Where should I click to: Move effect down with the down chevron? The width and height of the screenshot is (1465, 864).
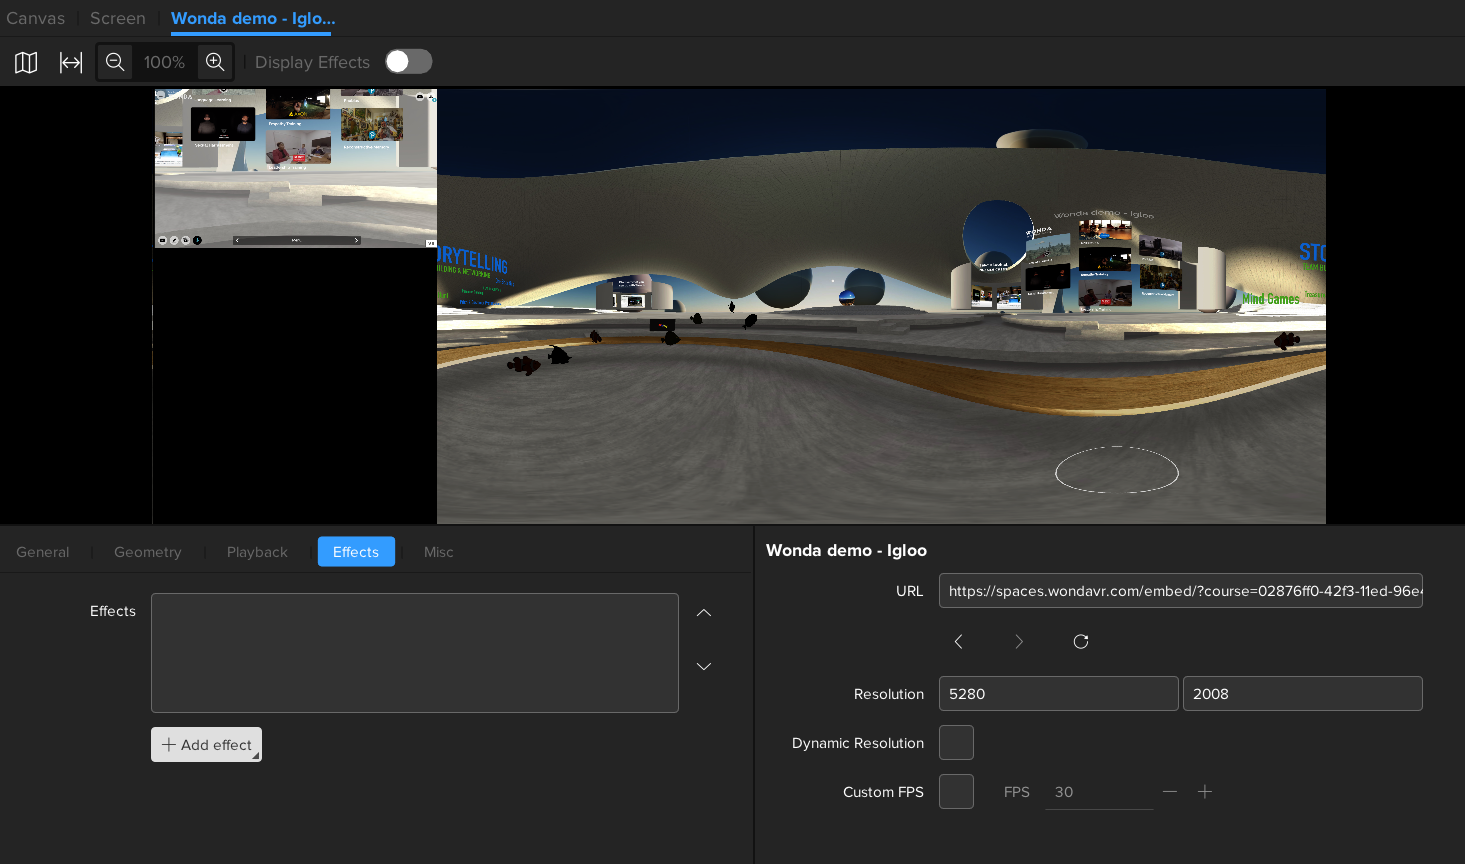tap(704, 666)
